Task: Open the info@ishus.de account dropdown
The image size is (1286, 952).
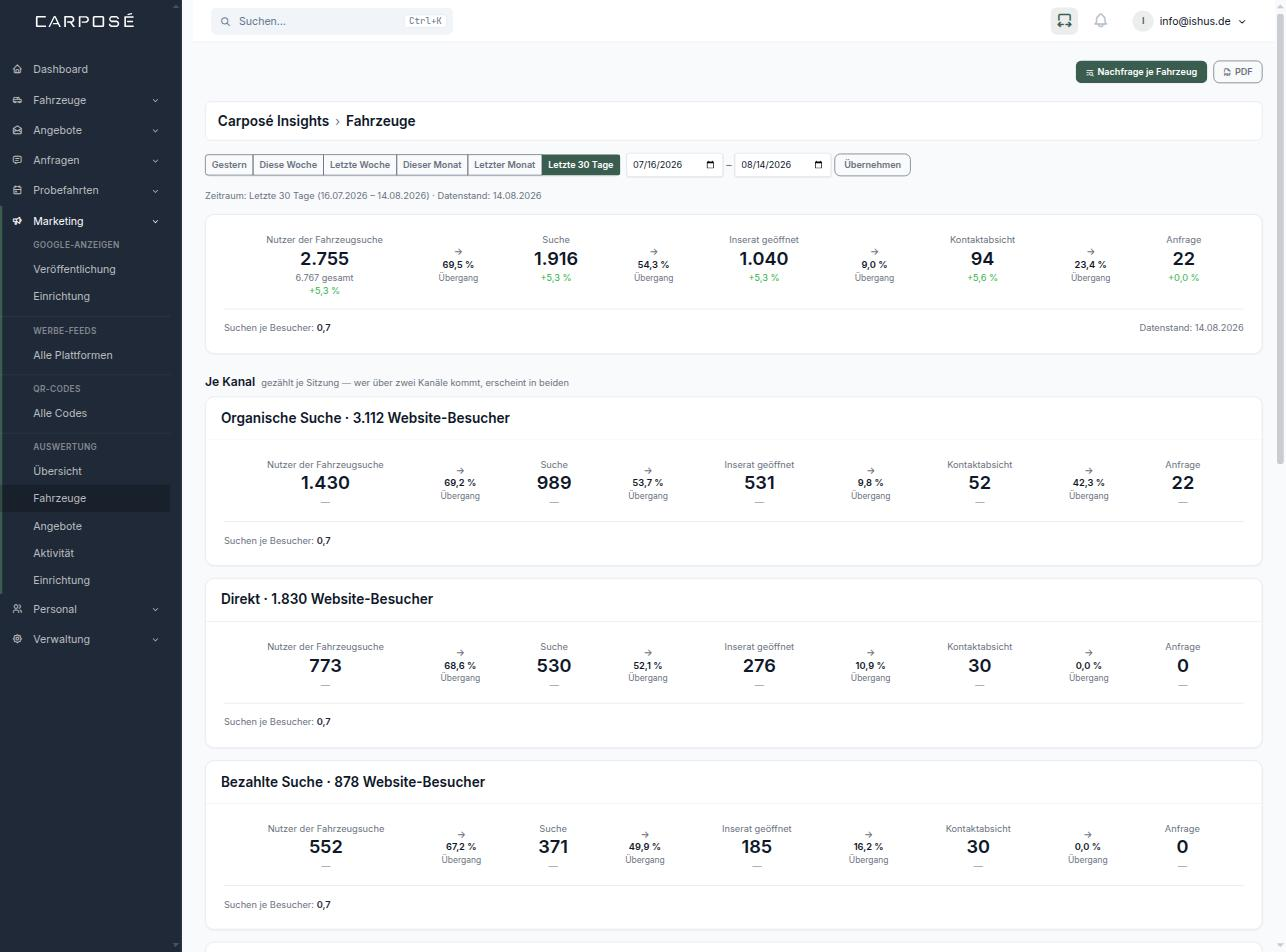Action: pyautogui.click(x=1190, y=21)
